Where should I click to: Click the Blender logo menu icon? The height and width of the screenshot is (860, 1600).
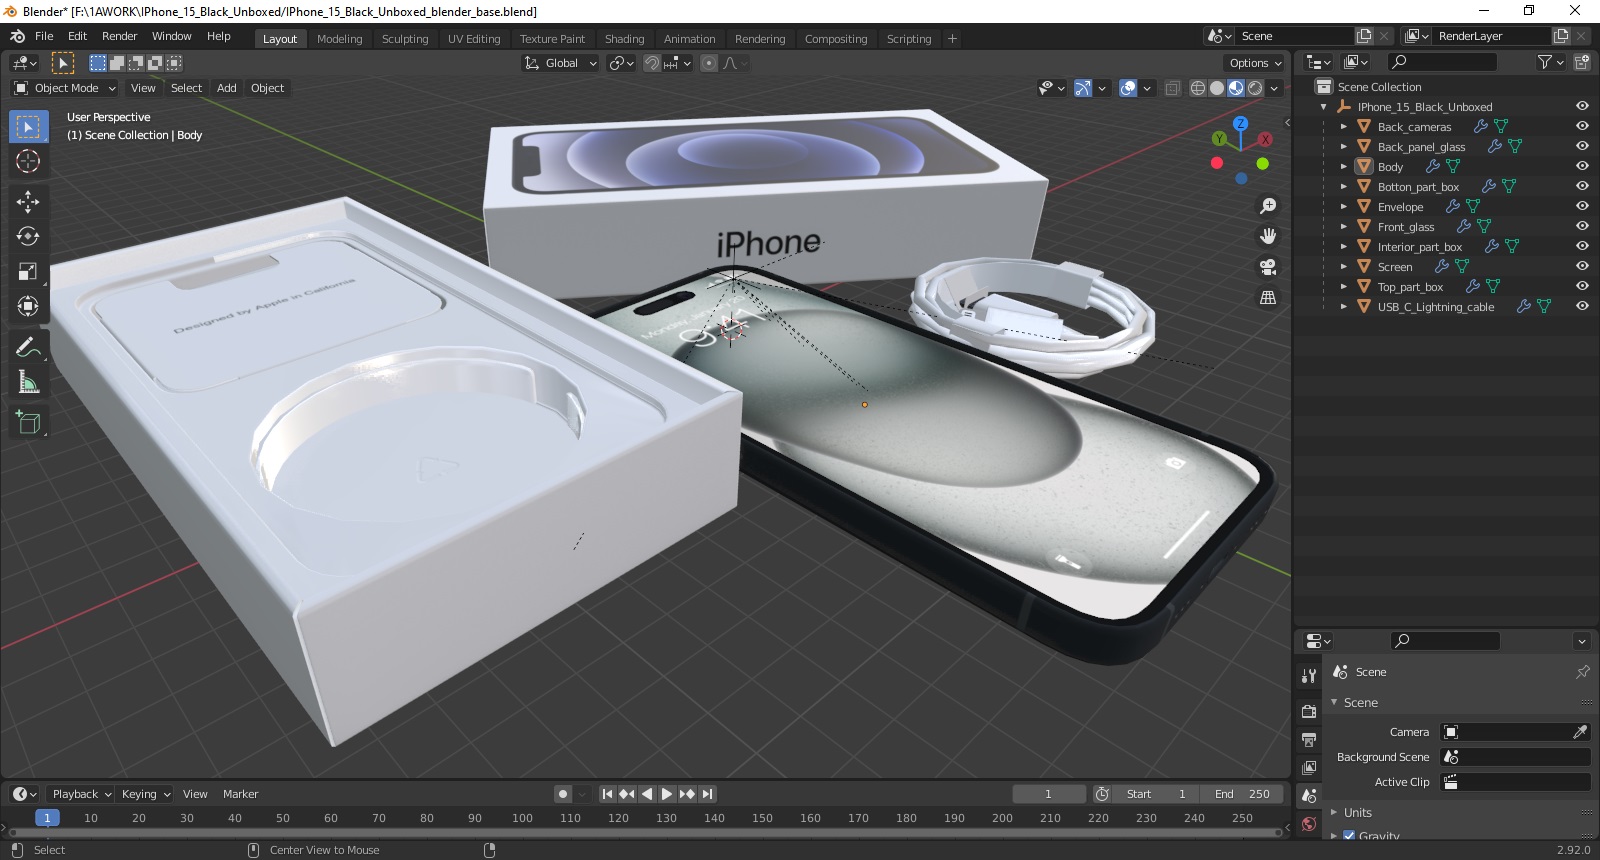[x=17, y=36]
